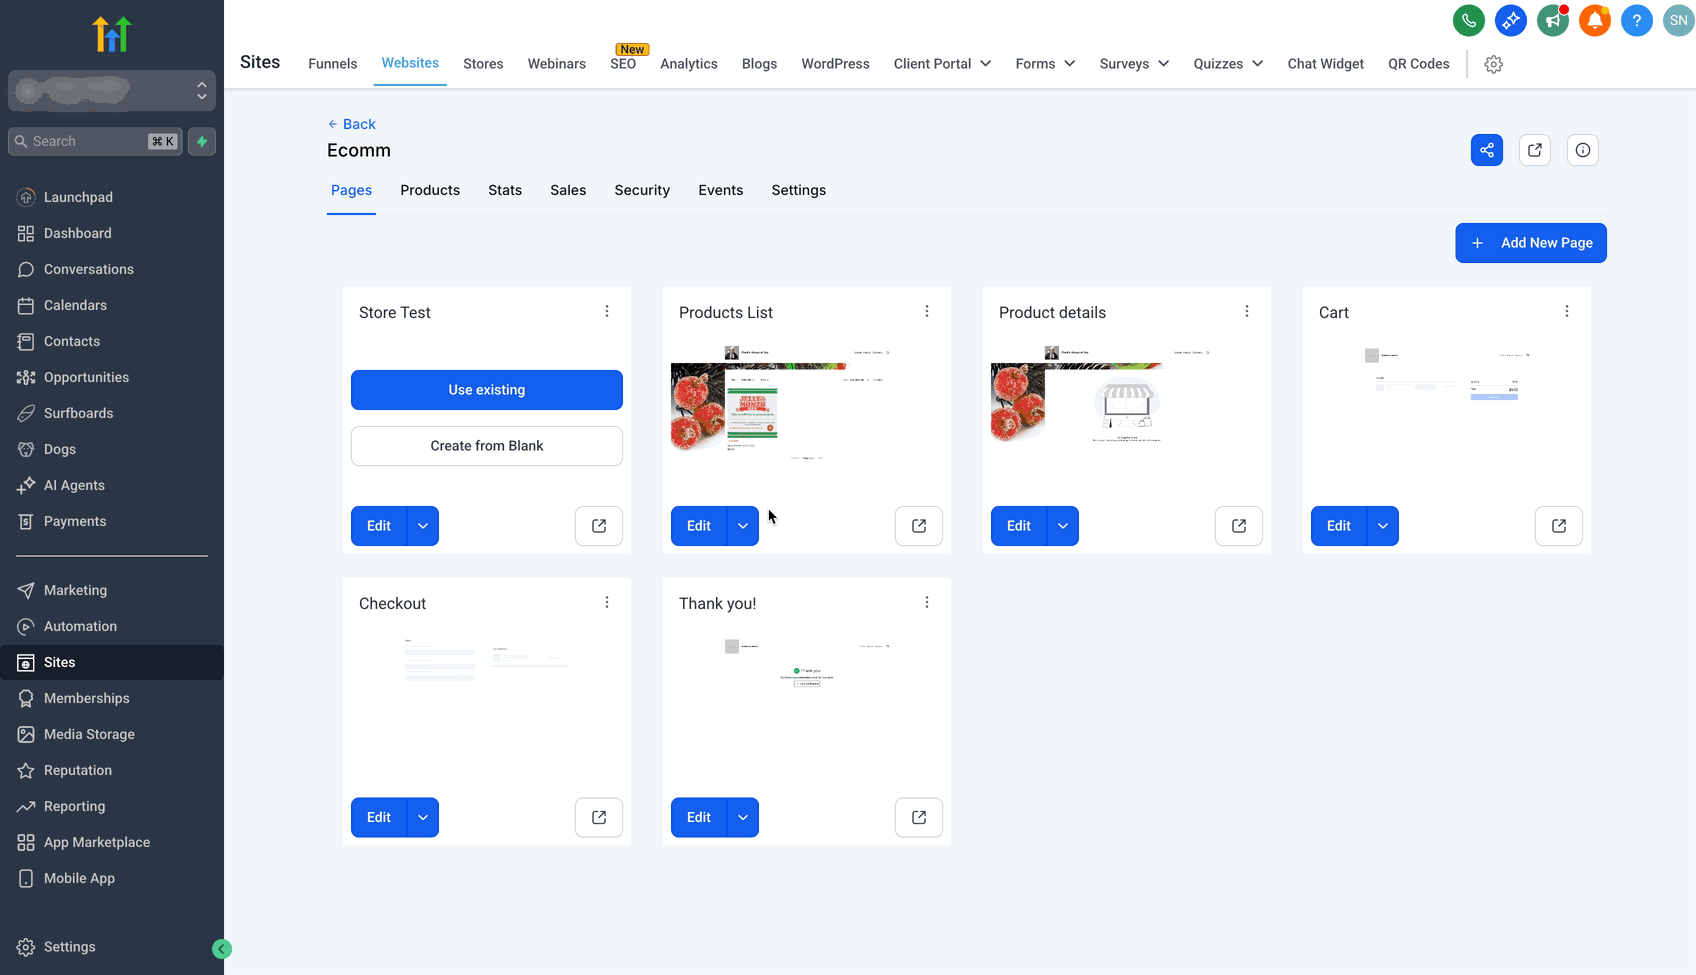The height and width of the screenshot is (975, 1696).
Task: Expand Edit dropdown arrow on Products List
Action: pos(743,526)
